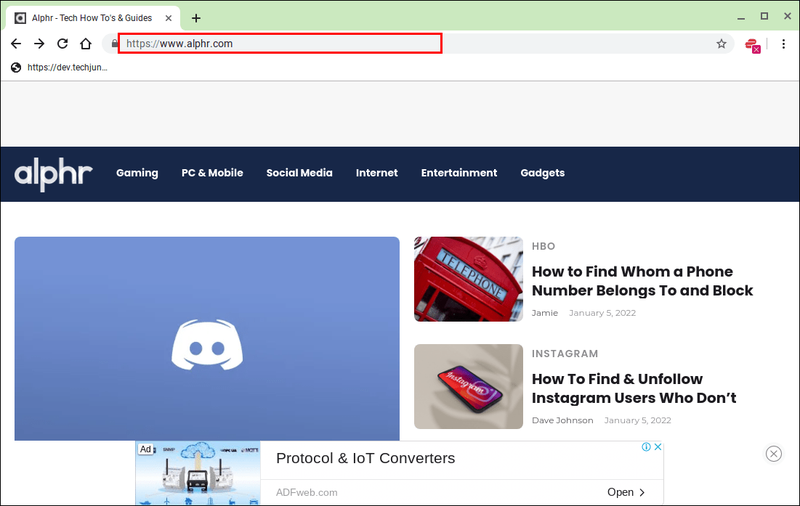Image resolution: width=800 pixels, height=506 pixels.
Task: Open a new tab with plus button
Action: tap(196, 18)
